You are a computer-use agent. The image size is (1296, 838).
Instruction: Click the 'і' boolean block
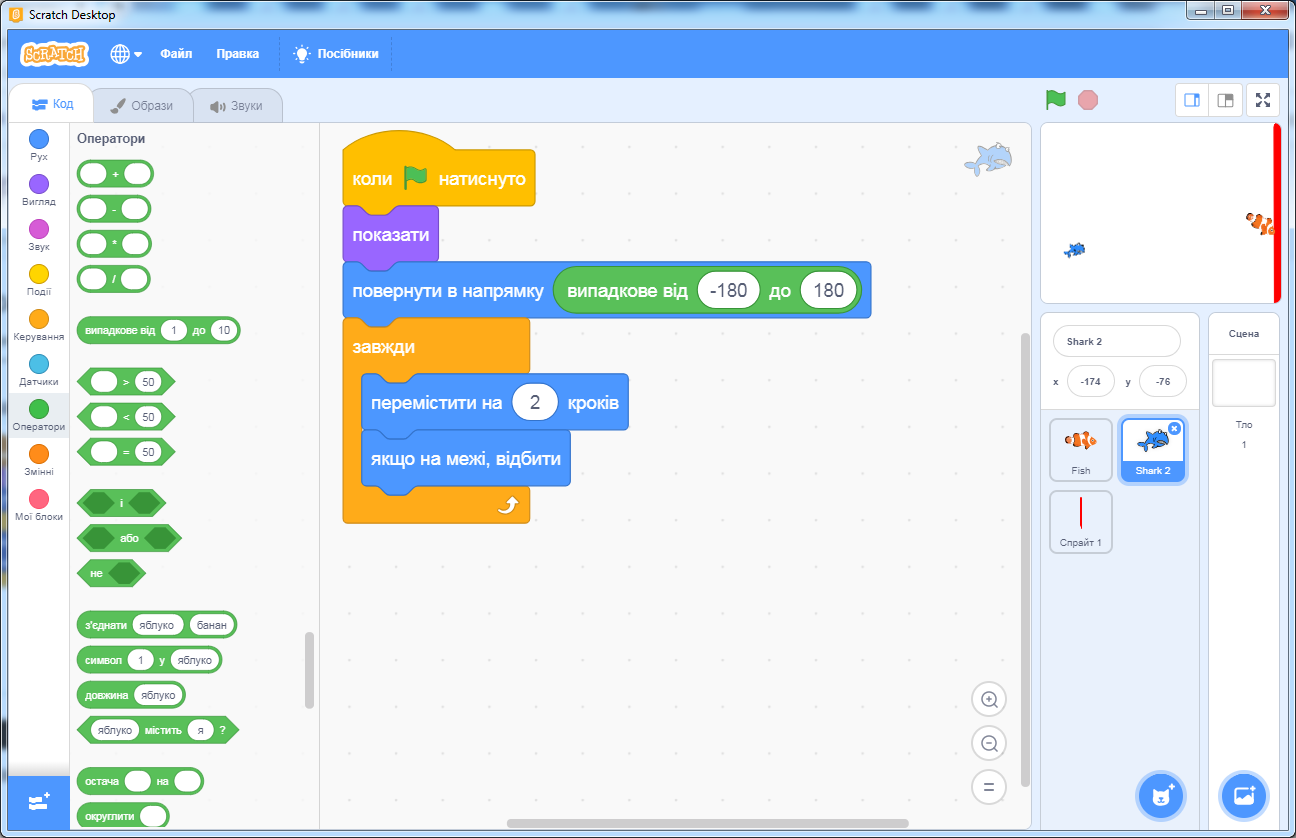pos(121,503)
